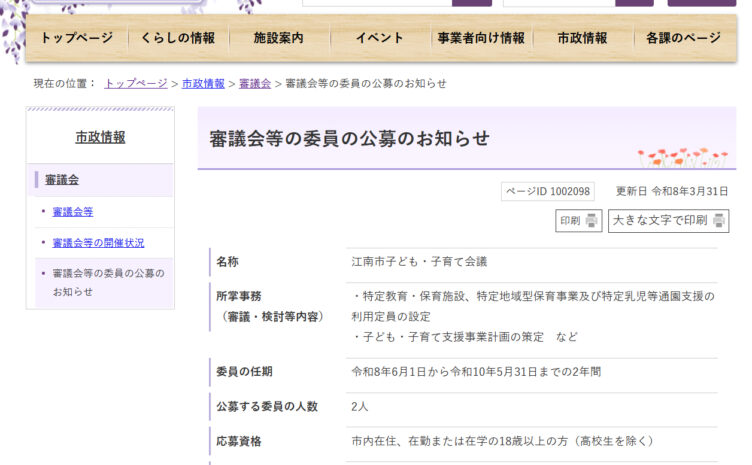Follow the トップページ breadcrumb link
Viewport: 752px width, 465px height.
coord(136,83)
